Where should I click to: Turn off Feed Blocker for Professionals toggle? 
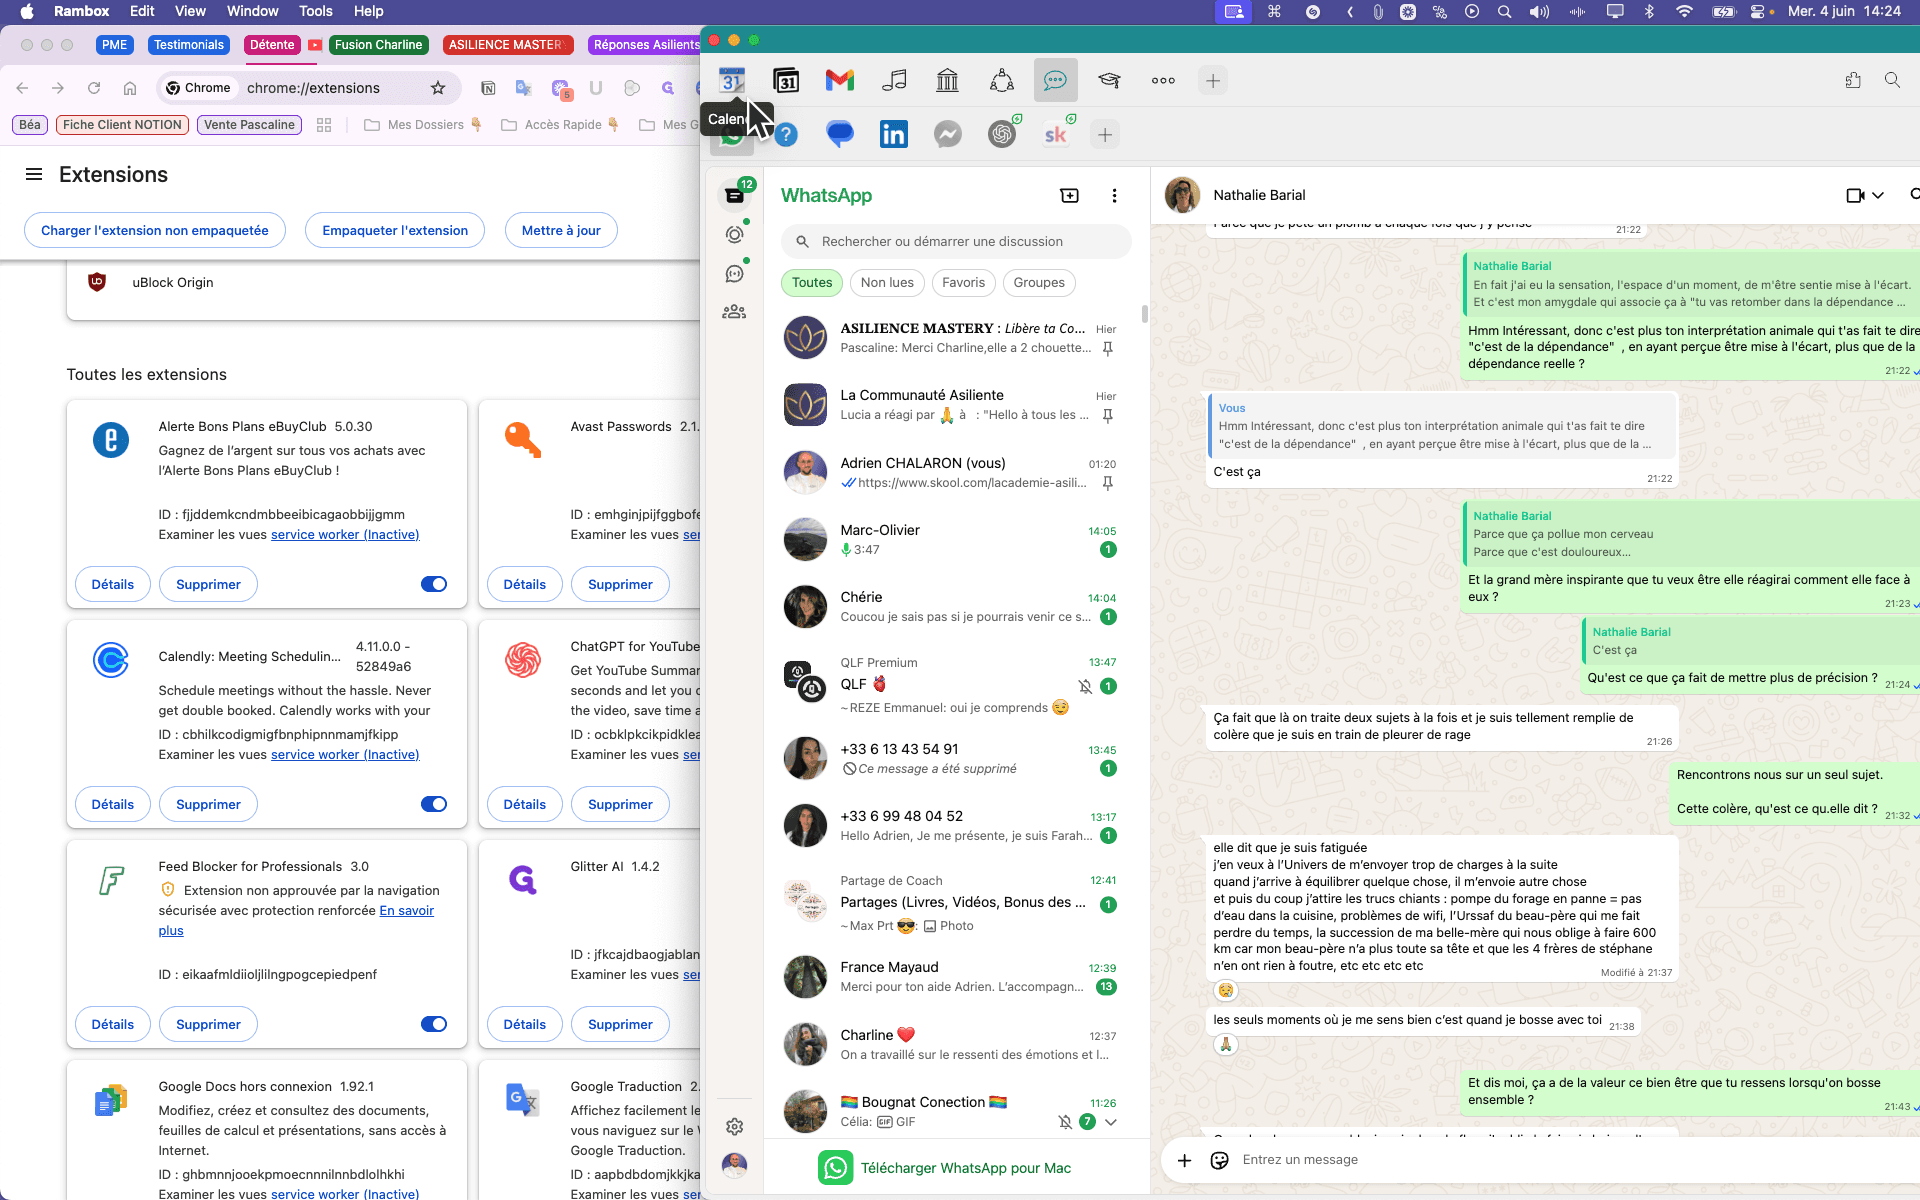pos(434,1024)
